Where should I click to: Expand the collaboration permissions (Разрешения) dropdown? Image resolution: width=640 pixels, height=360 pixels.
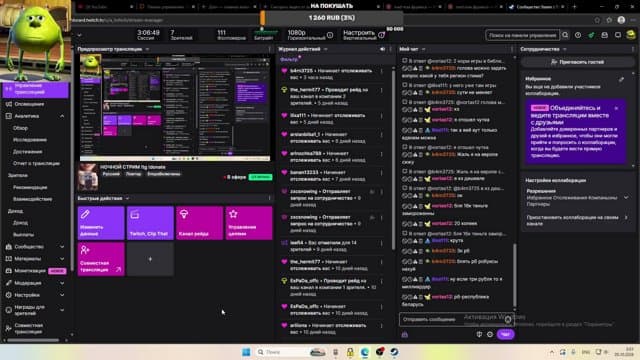(626, 198)
